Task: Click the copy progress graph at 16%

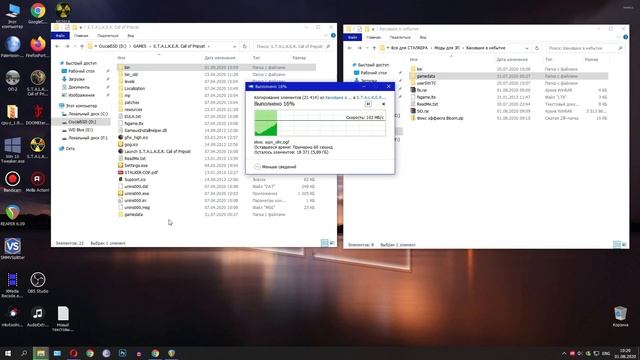Action: [320, 123]
